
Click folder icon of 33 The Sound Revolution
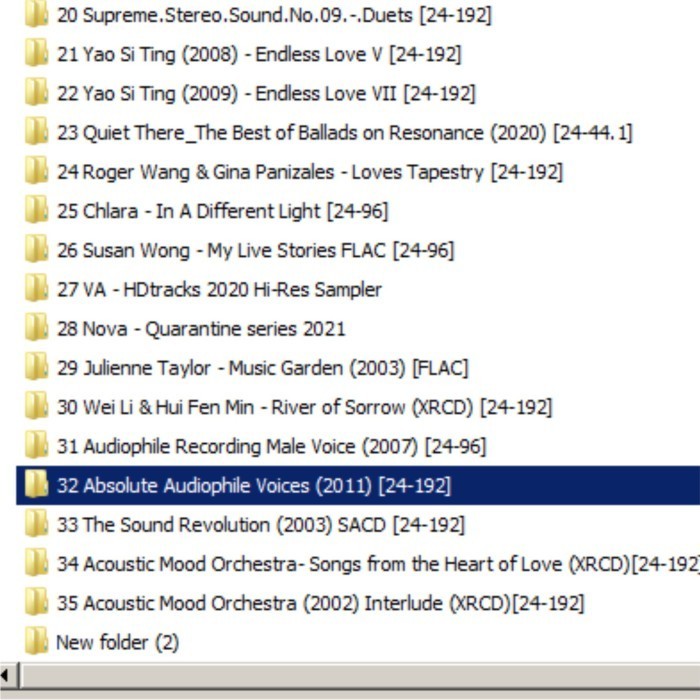pyautogui.click(x=36, y=525)
